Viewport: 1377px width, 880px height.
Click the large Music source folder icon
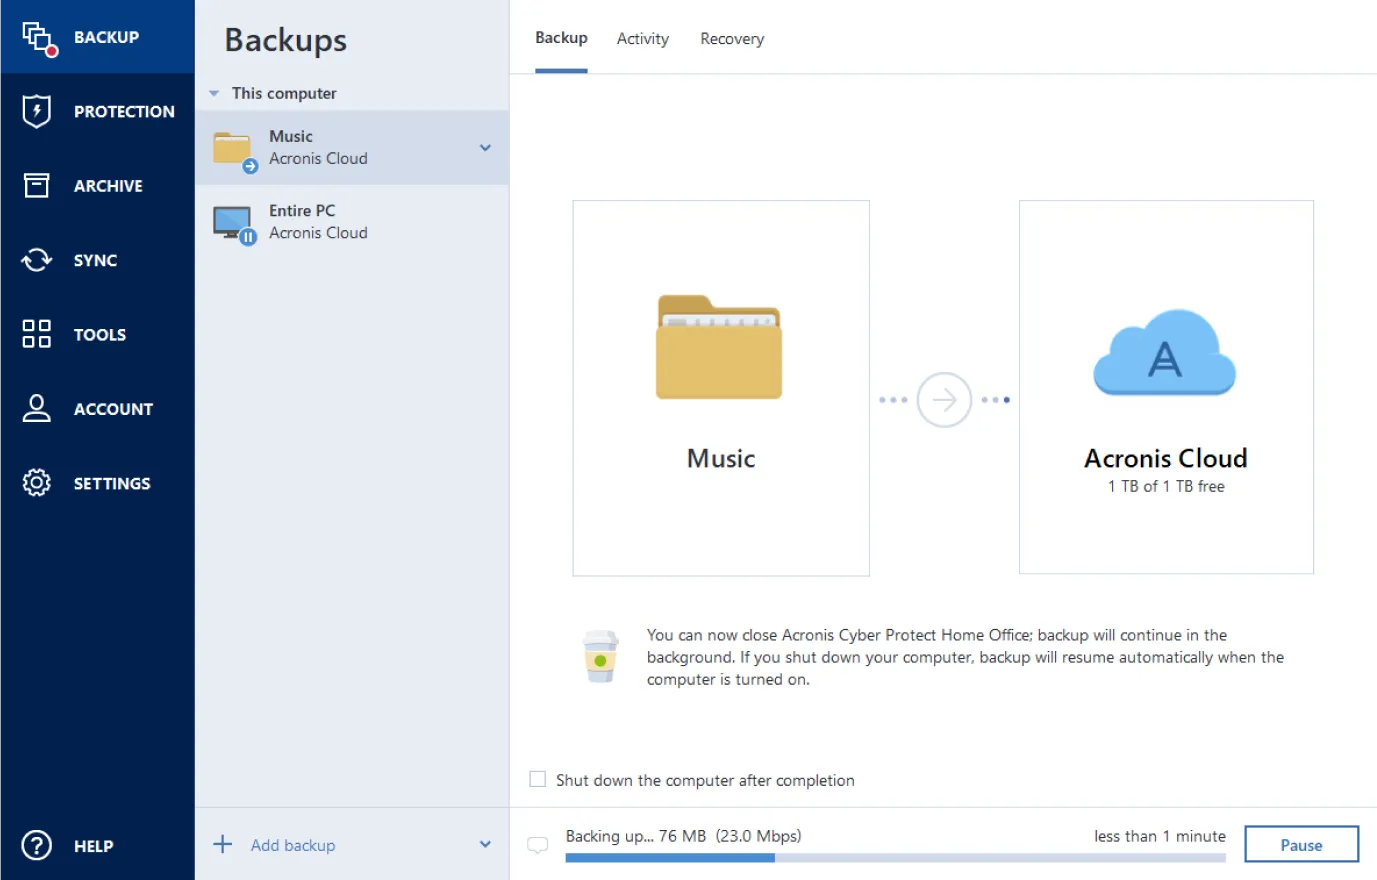[719, 347]
